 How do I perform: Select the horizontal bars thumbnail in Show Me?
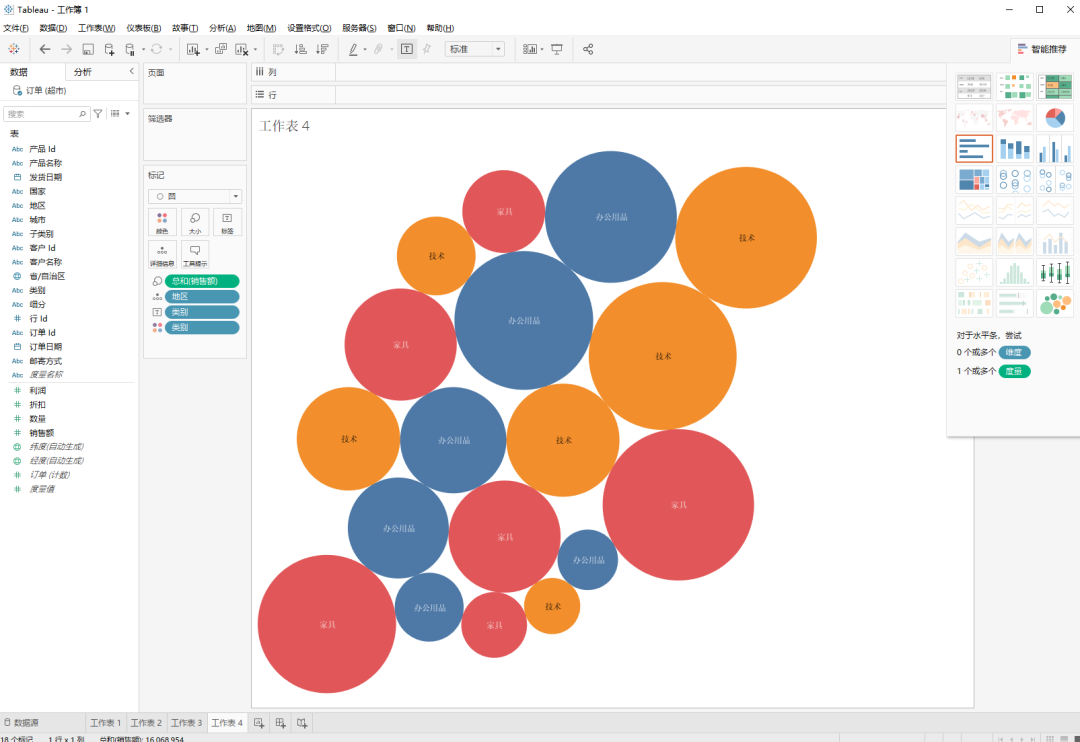[974, 148]
